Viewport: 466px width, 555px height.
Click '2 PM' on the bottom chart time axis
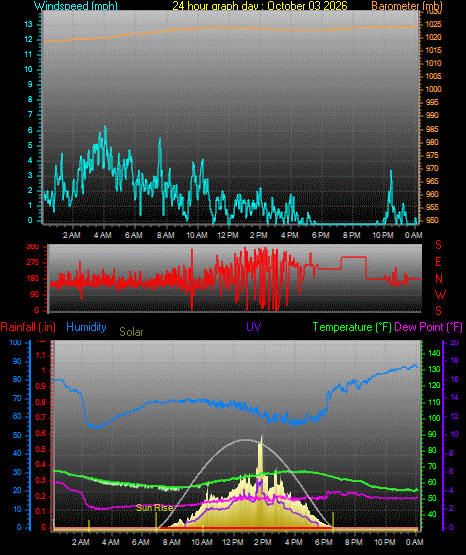point(263,542)
